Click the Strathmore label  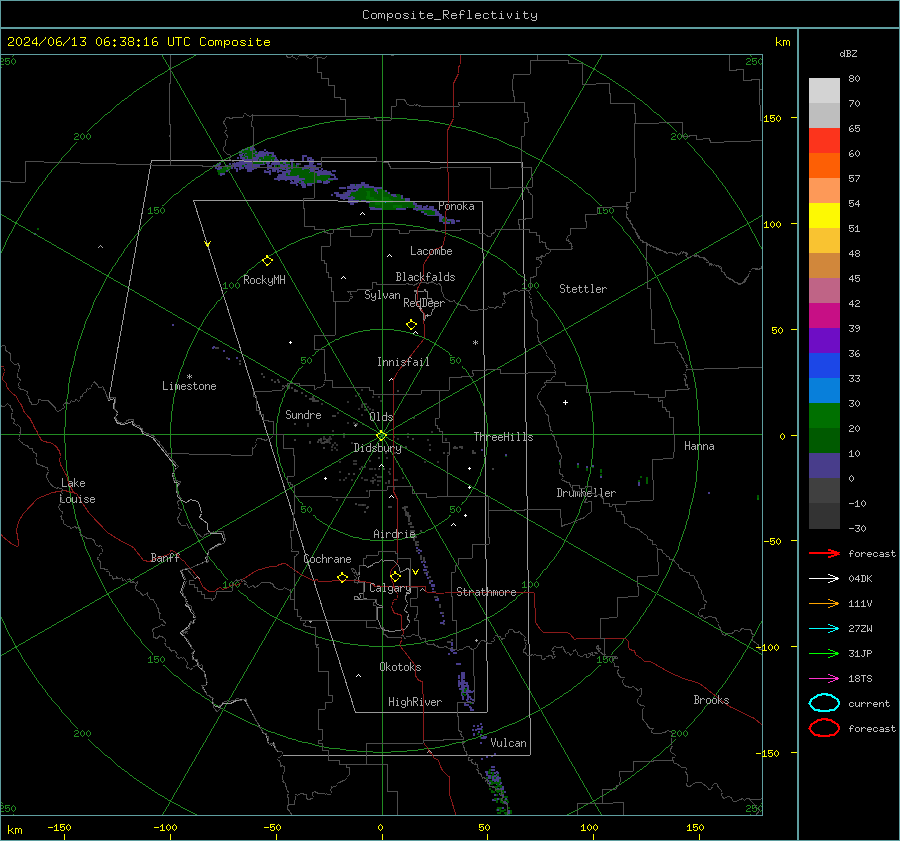486,592
